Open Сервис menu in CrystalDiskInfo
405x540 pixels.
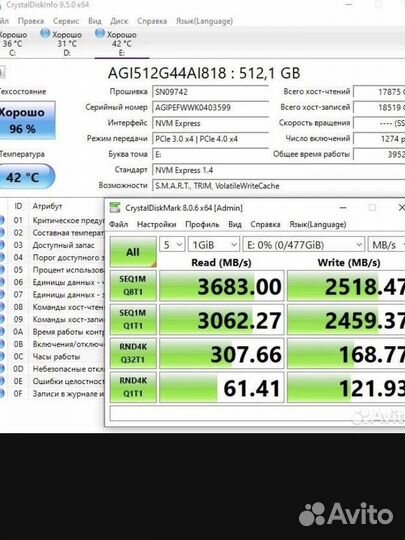[66, 21]
